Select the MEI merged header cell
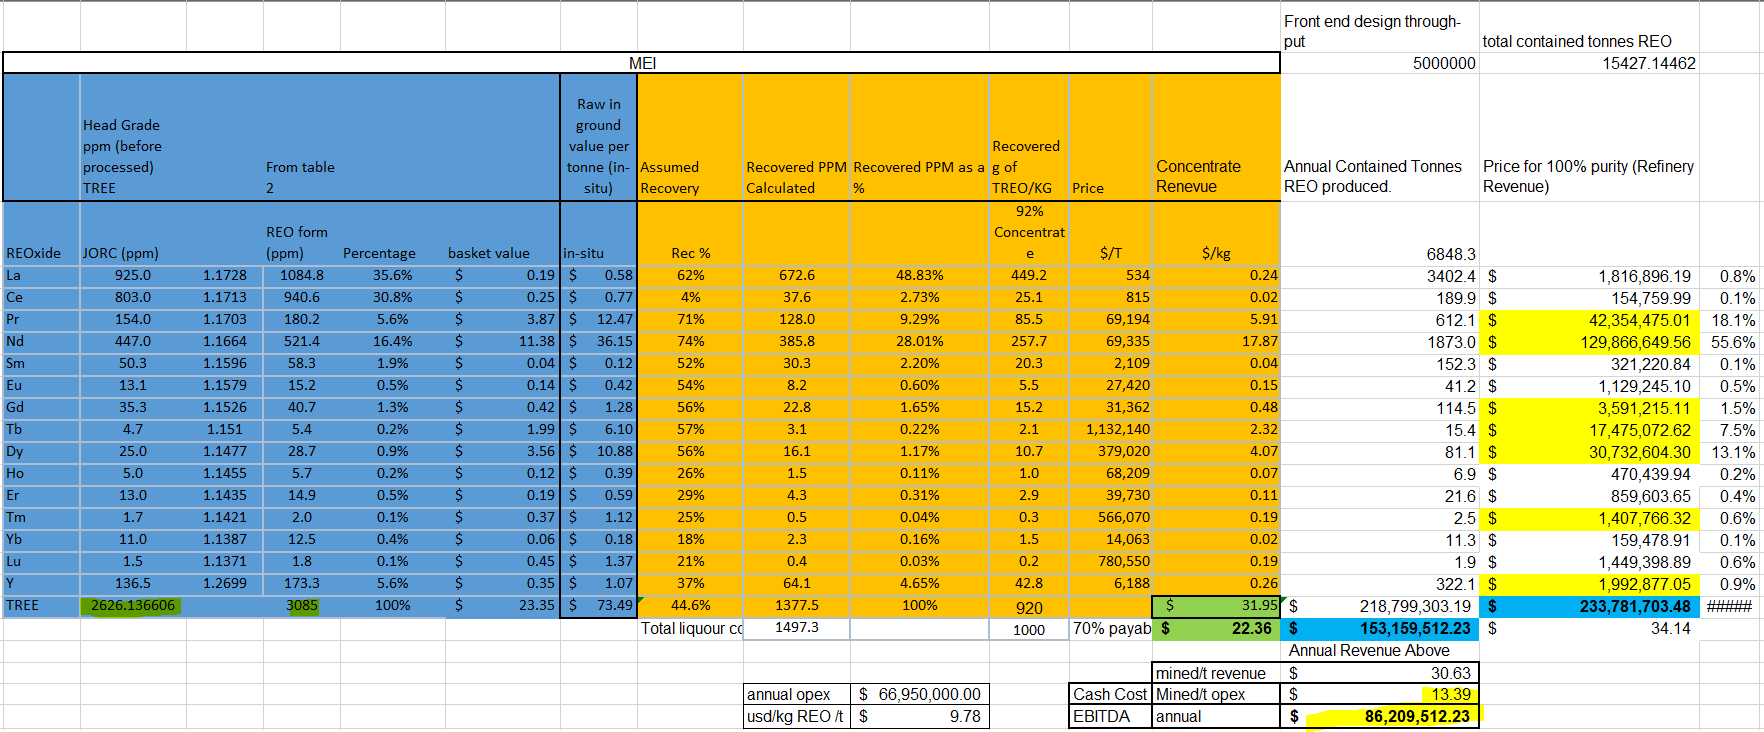1764x732 pixels. point(641,63)
